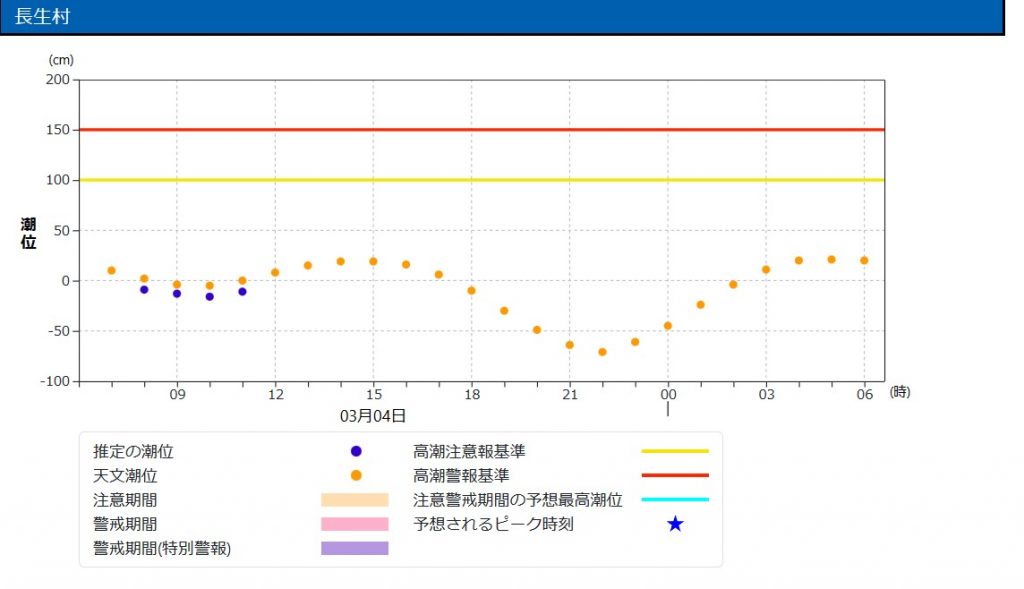Click the orange tide point at 00 hours
Screen dimensions: 1024x589
pos(667,326)
